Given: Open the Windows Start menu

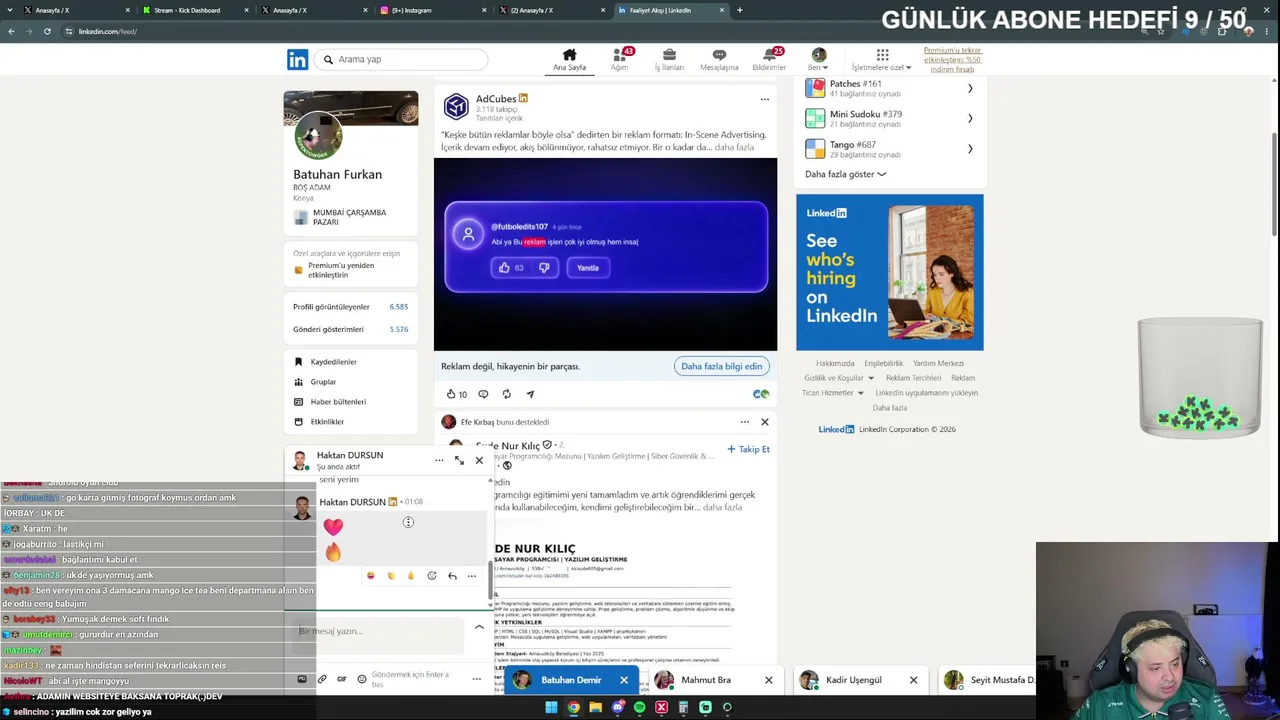Looking at the screenshot, I should (551, 708).
